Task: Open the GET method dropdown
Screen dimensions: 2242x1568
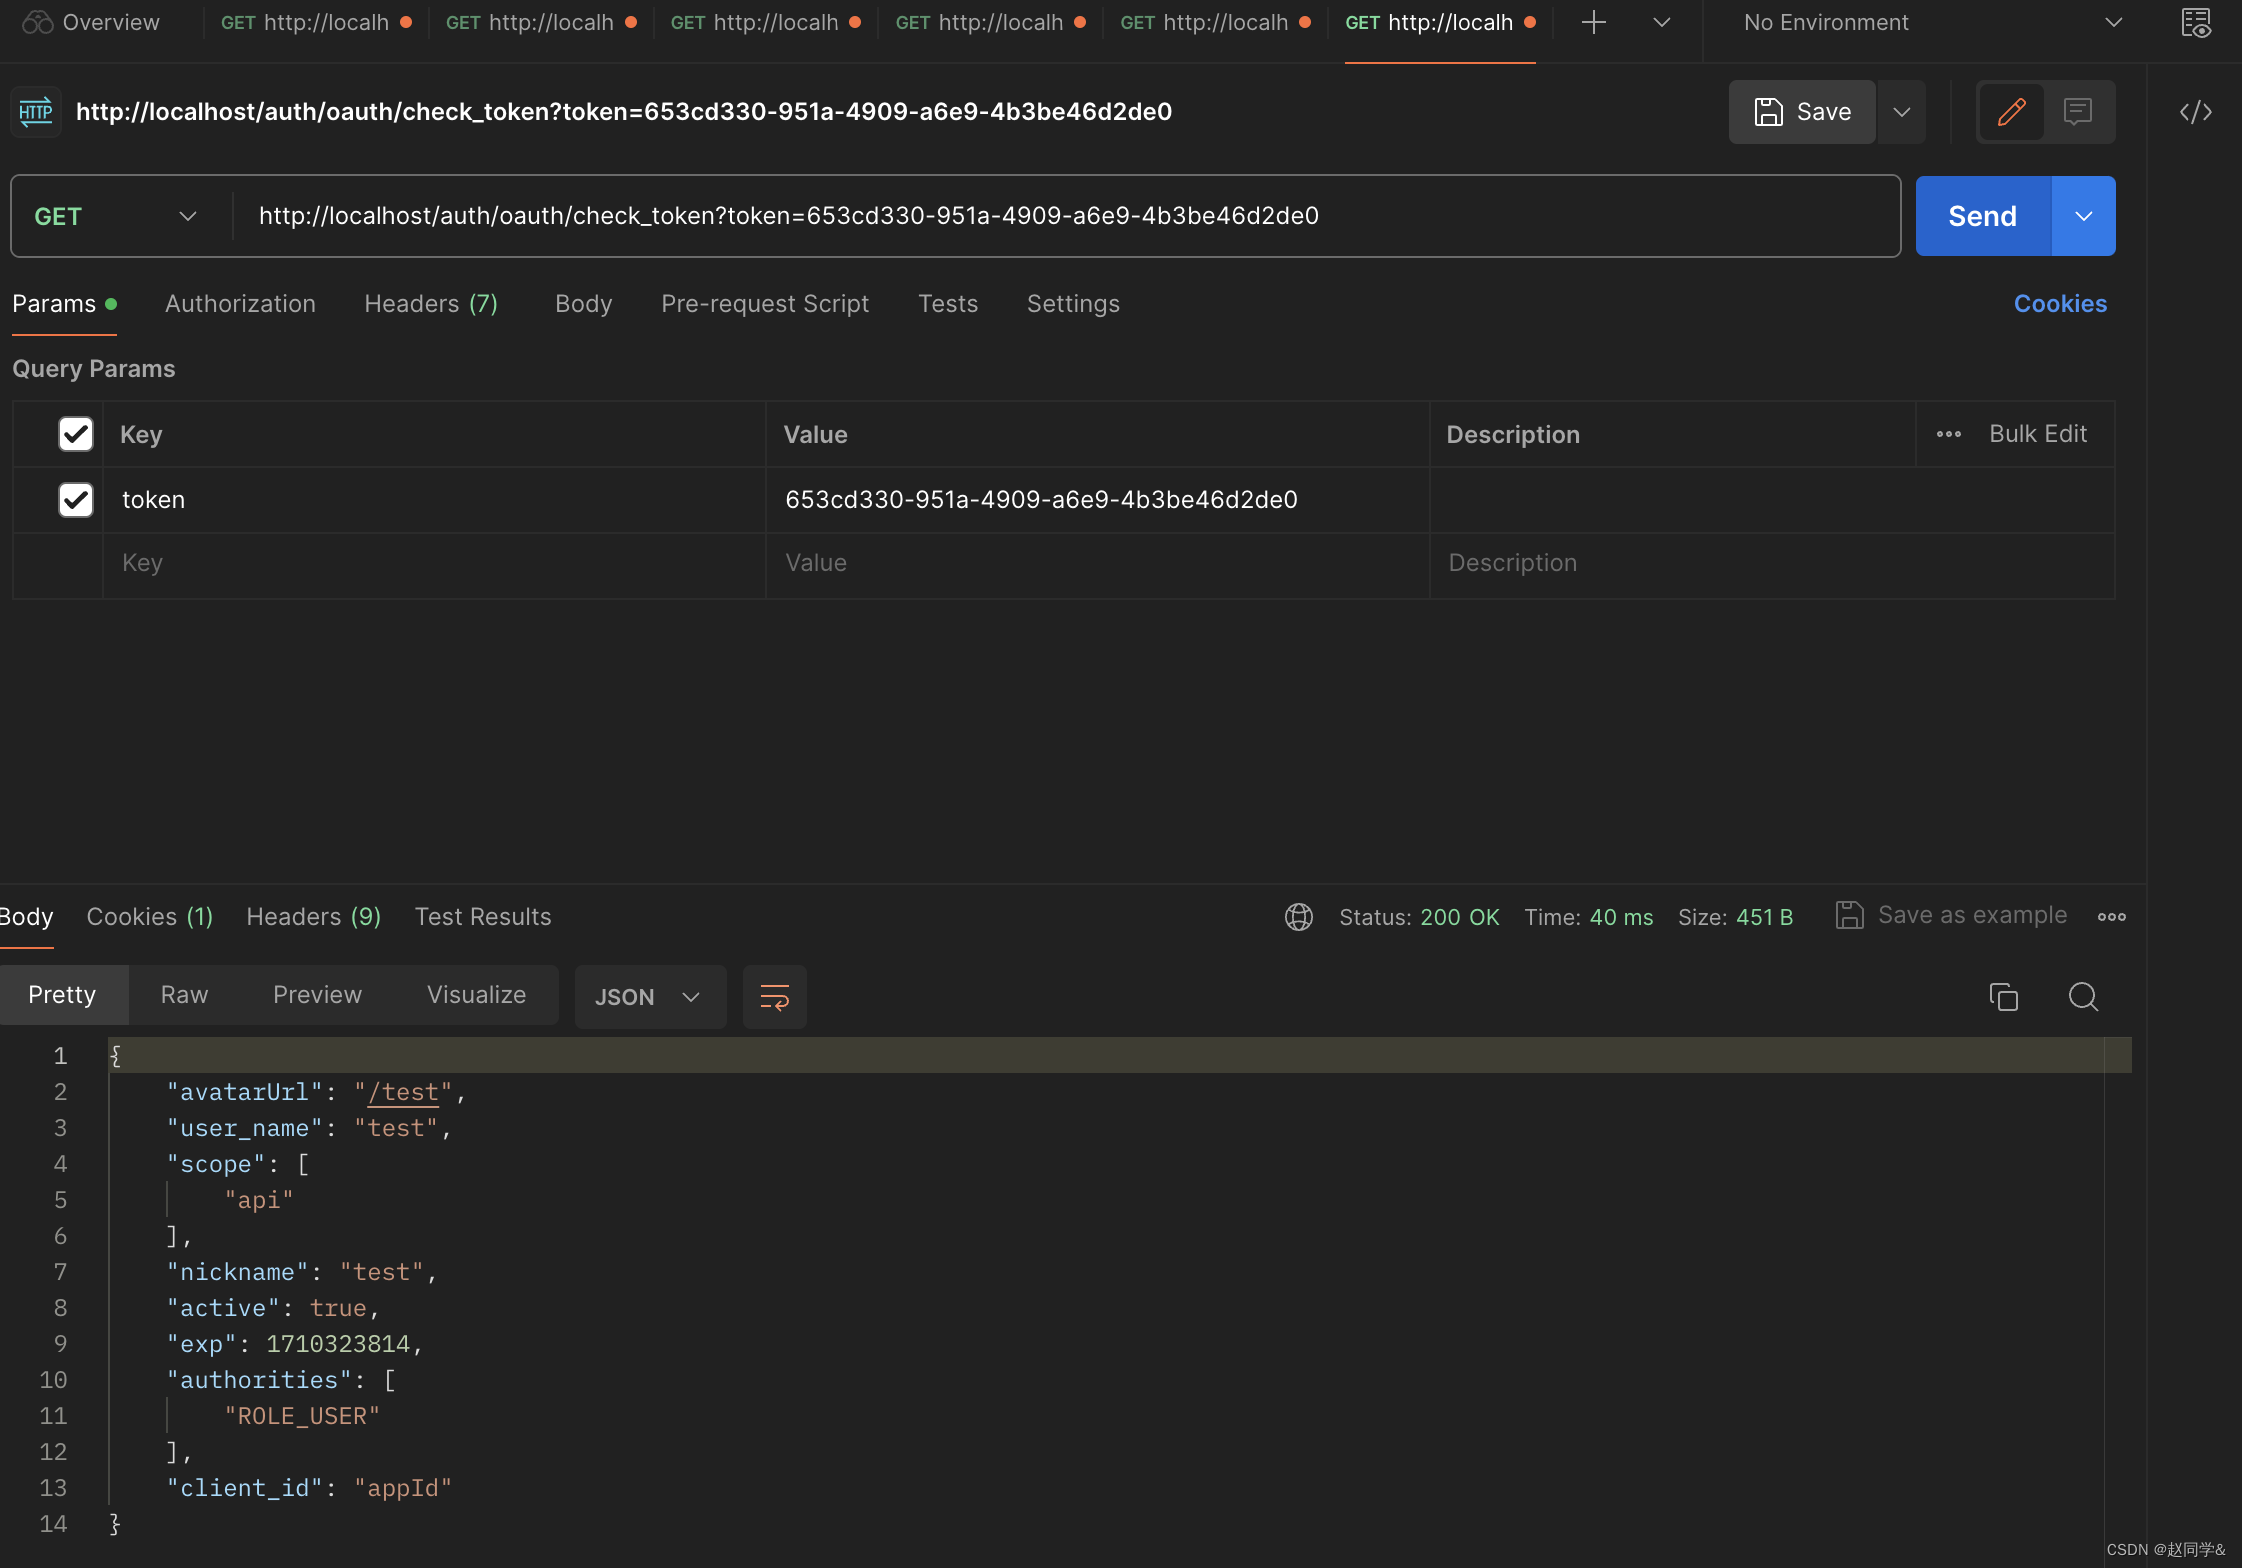Action: point(115,216)
